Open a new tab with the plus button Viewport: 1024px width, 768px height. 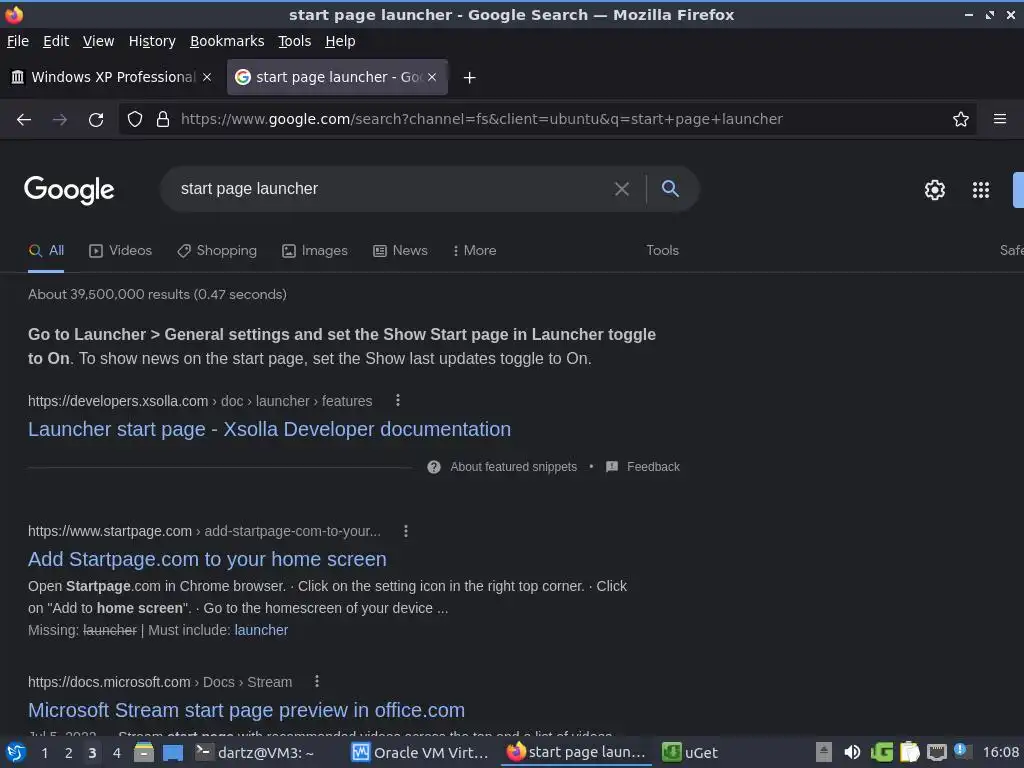(469, 78)
